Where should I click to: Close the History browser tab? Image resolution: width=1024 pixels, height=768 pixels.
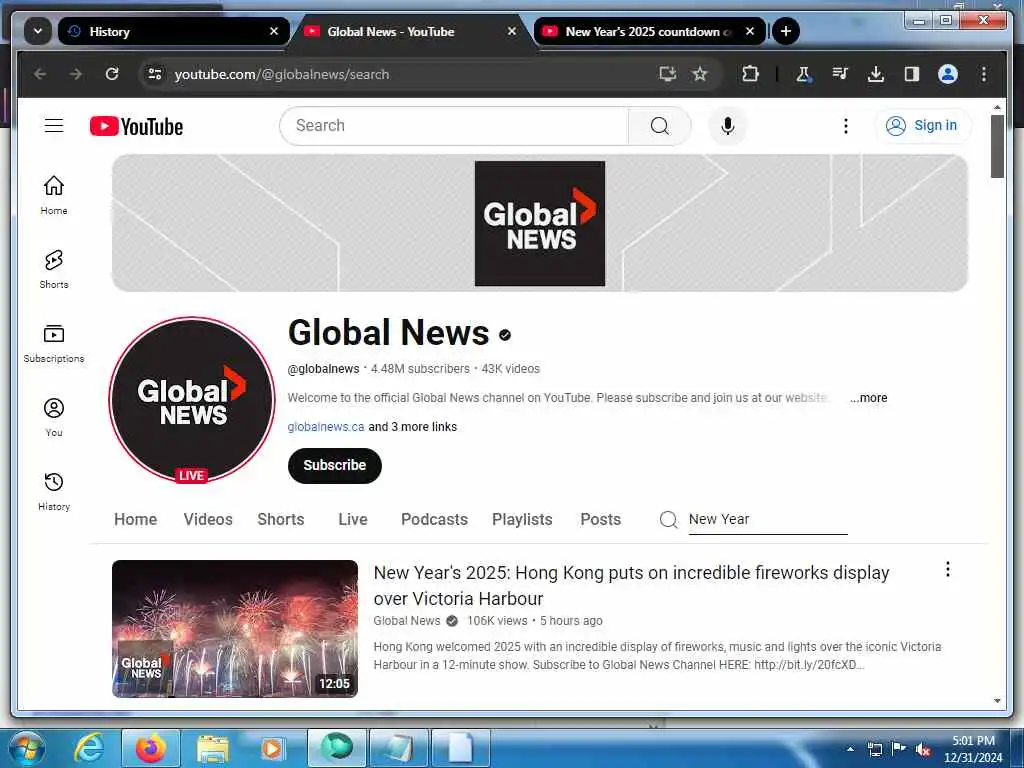[274, 31]
